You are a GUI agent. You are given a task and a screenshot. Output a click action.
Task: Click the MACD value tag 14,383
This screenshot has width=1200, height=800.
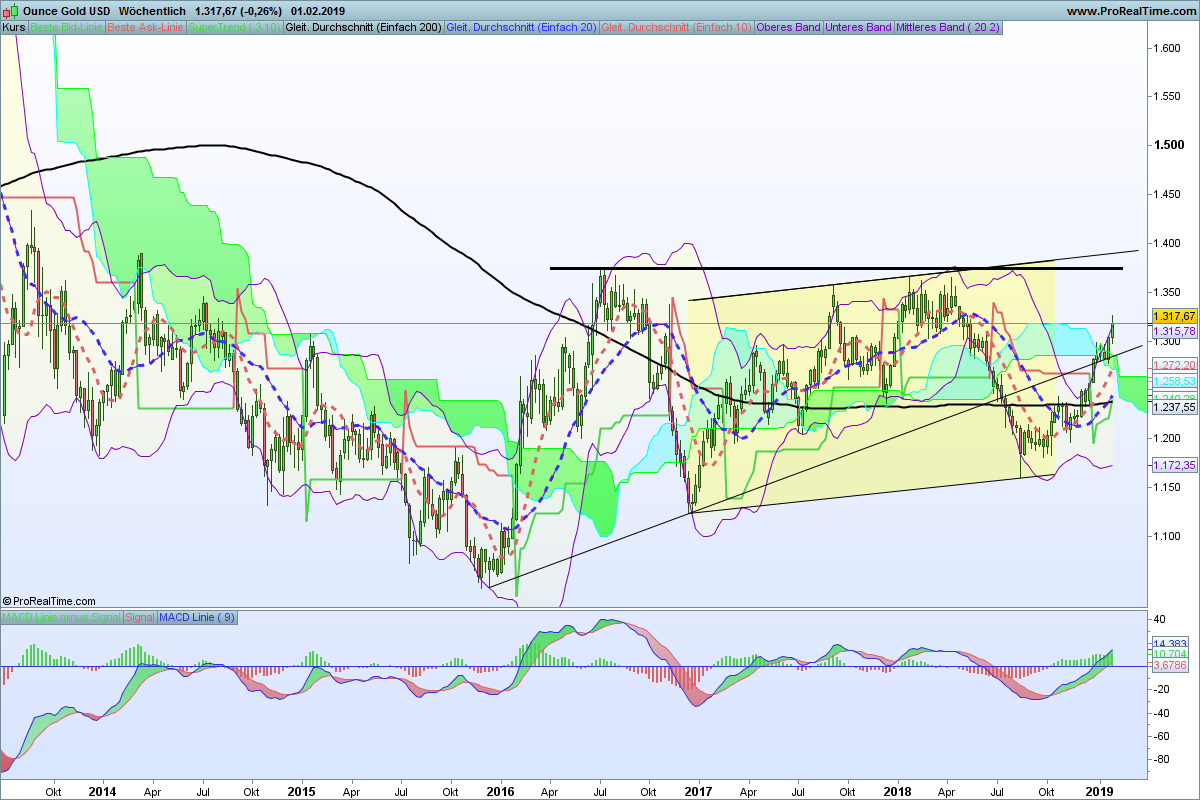(x=1169, y=643)
